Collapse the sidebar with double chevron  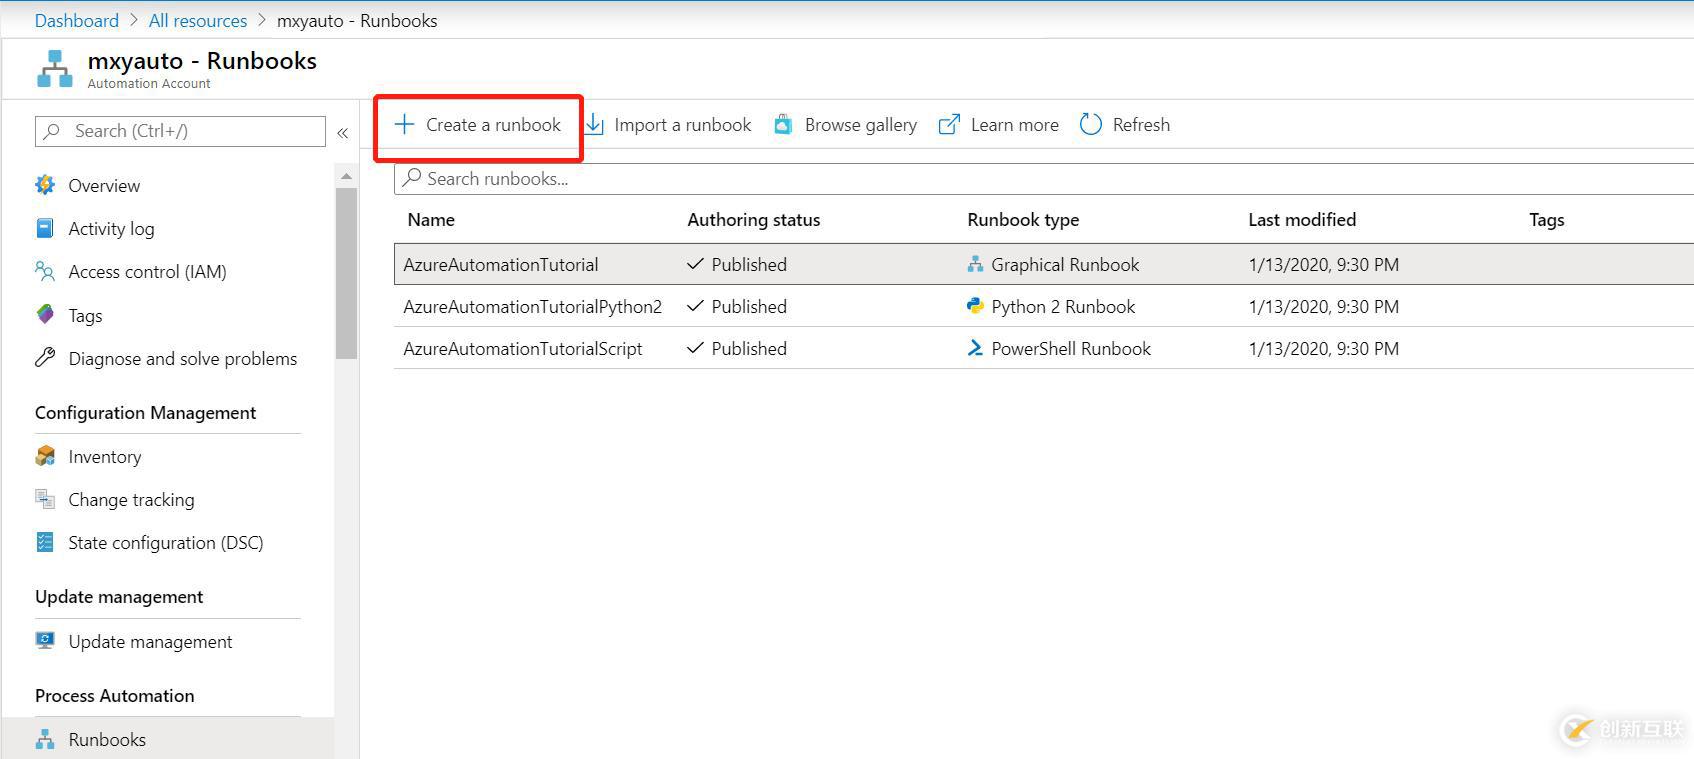[343, 132]
